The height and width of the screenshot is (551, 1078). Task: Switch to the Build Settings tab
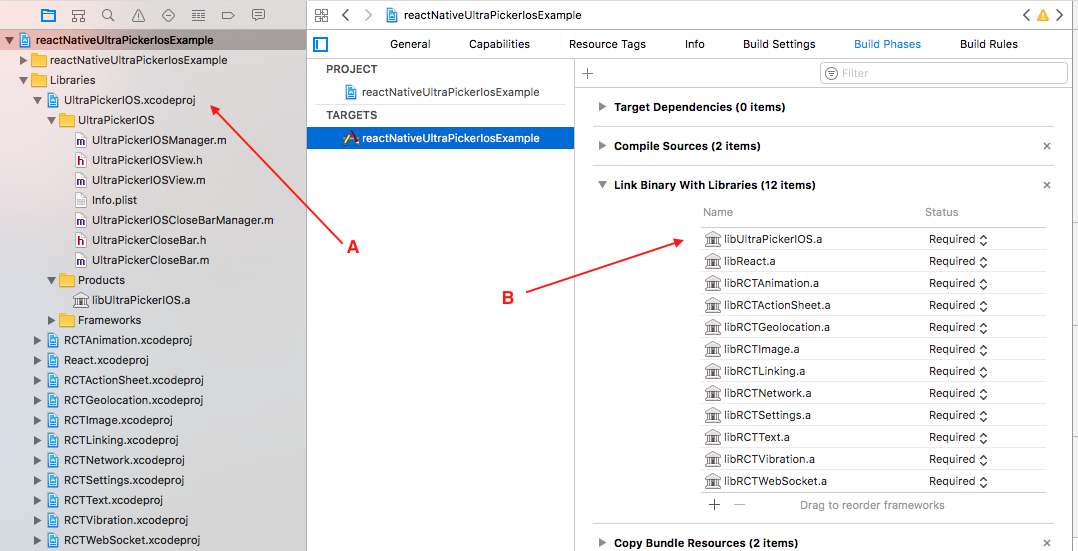[779, 44]
